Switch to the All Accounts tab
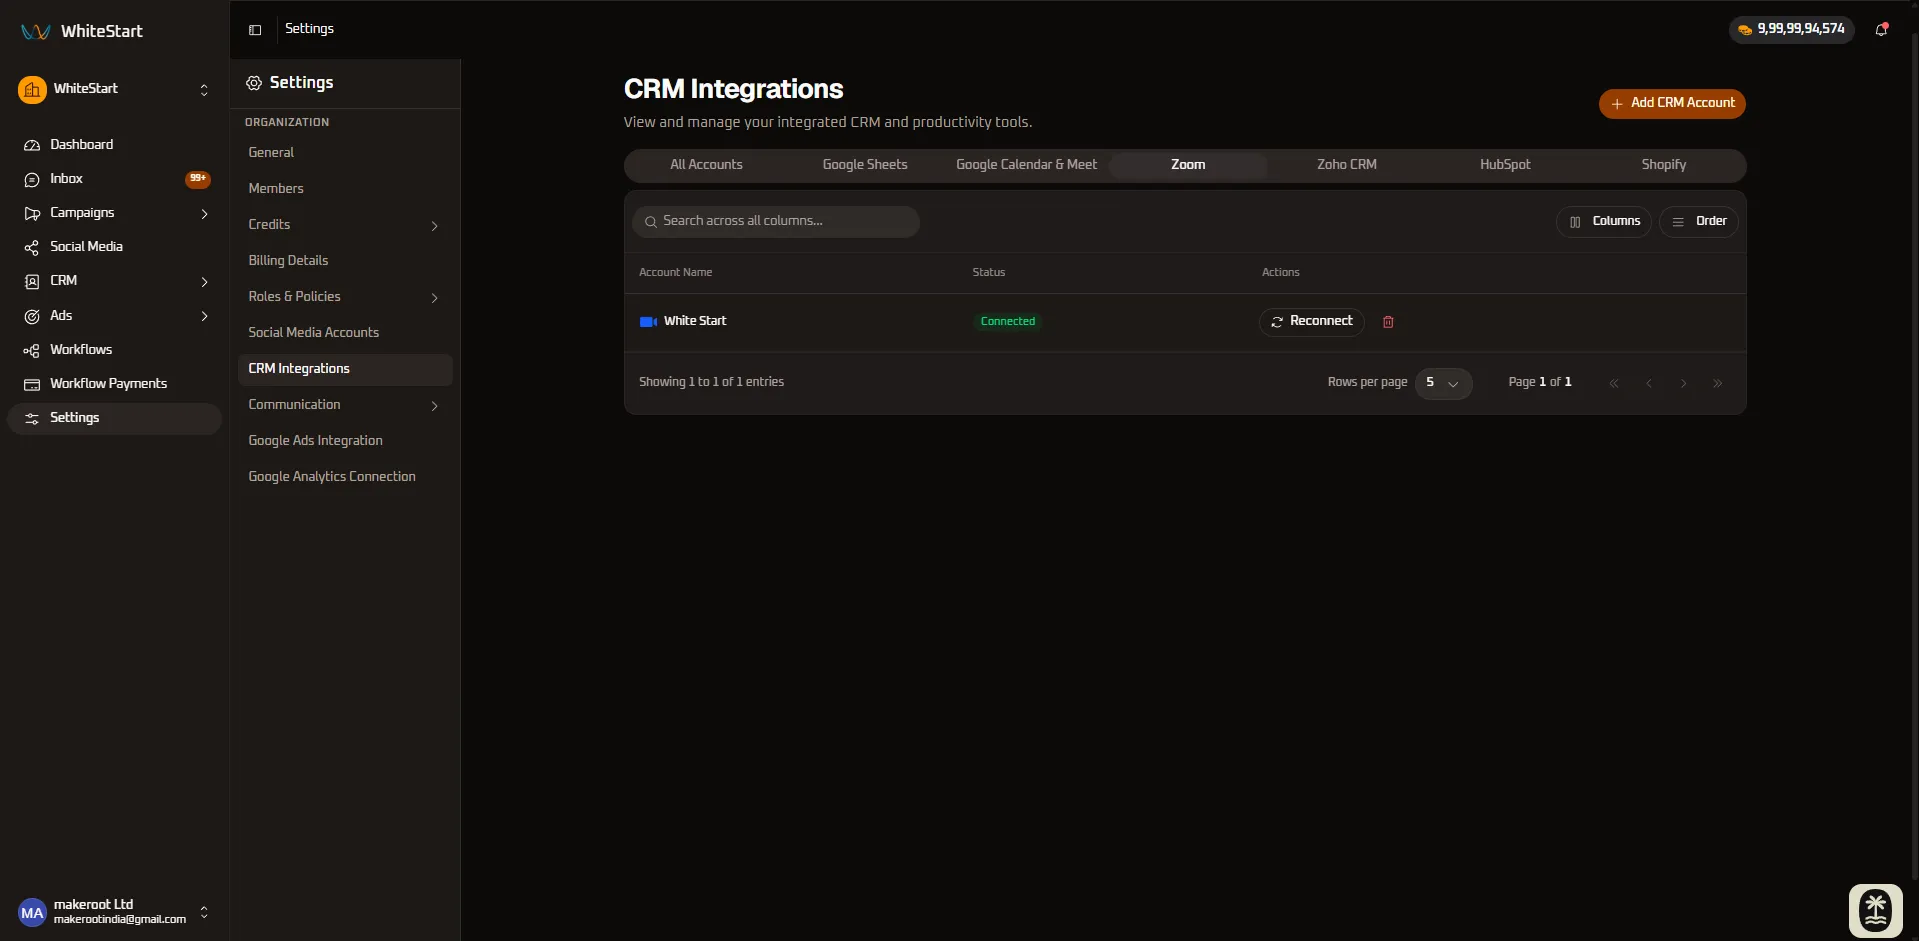 coord(706,165)
